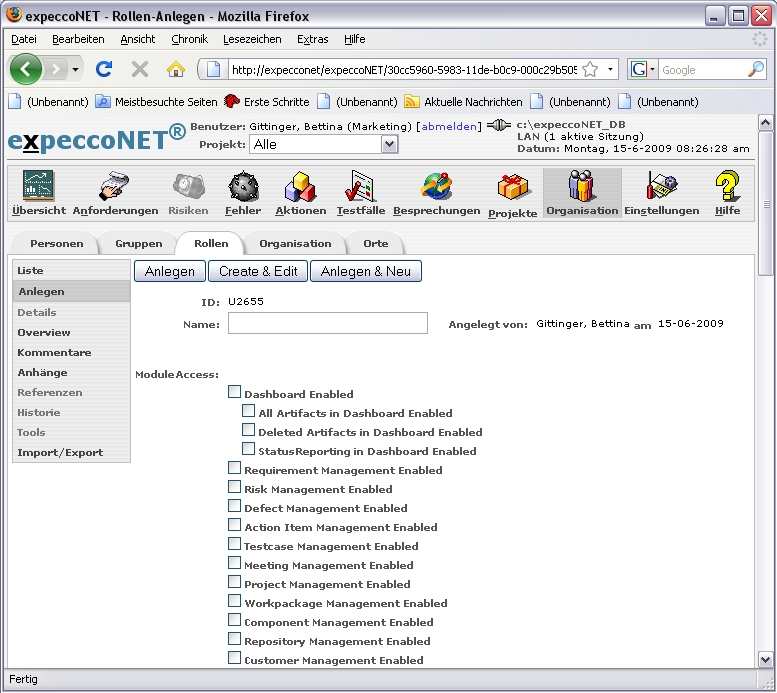The width and height of the screenshot is (777, 693).
Task: Open the Testfälle checklist icon
Action: [360, 187]
